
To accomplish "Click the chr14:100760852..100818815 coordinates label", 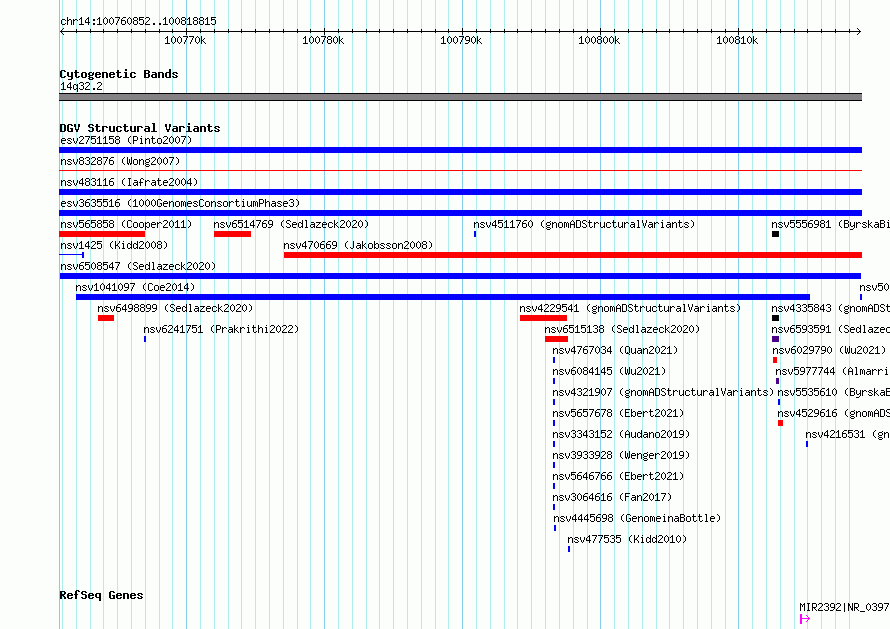I will [x=138, y=21].
